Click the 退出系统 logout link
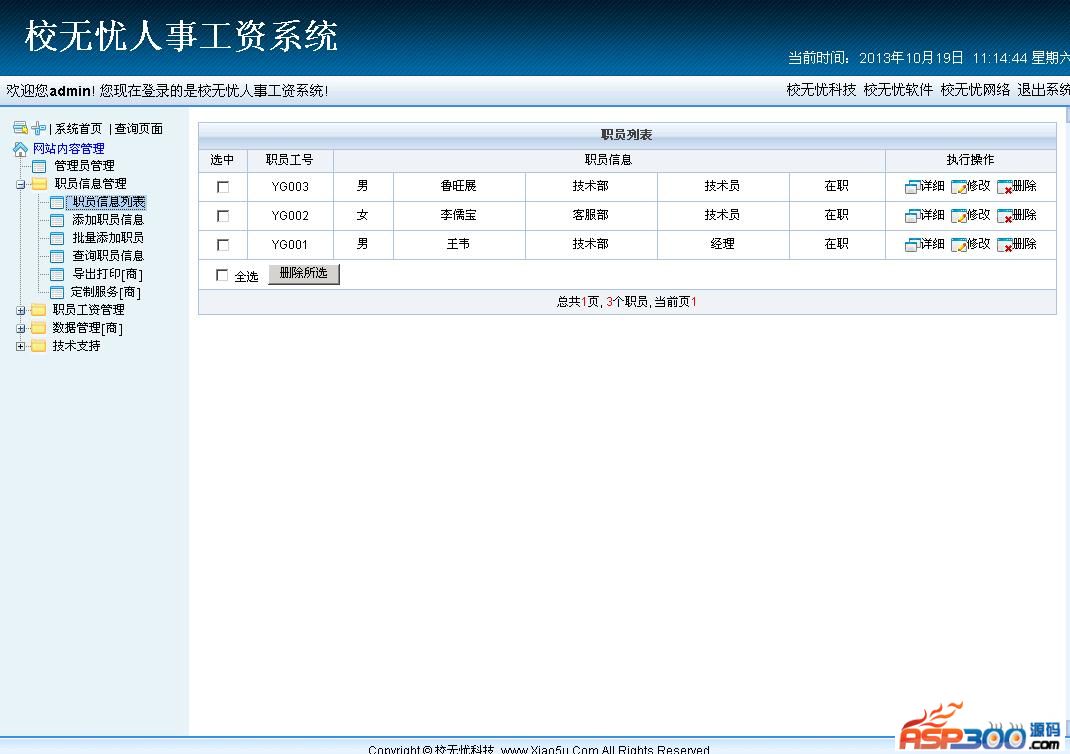Image resolution: width=1070 pixels, height=754 pixels. pos(1043,90)
